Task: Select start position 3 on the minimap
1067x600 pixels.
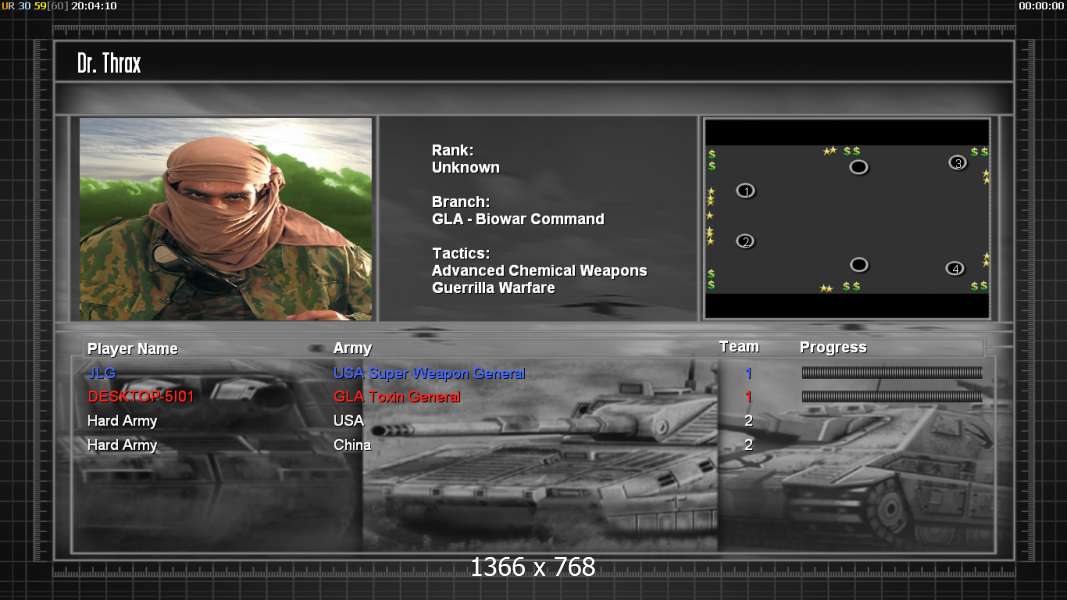Action: [x=957, y=163]
